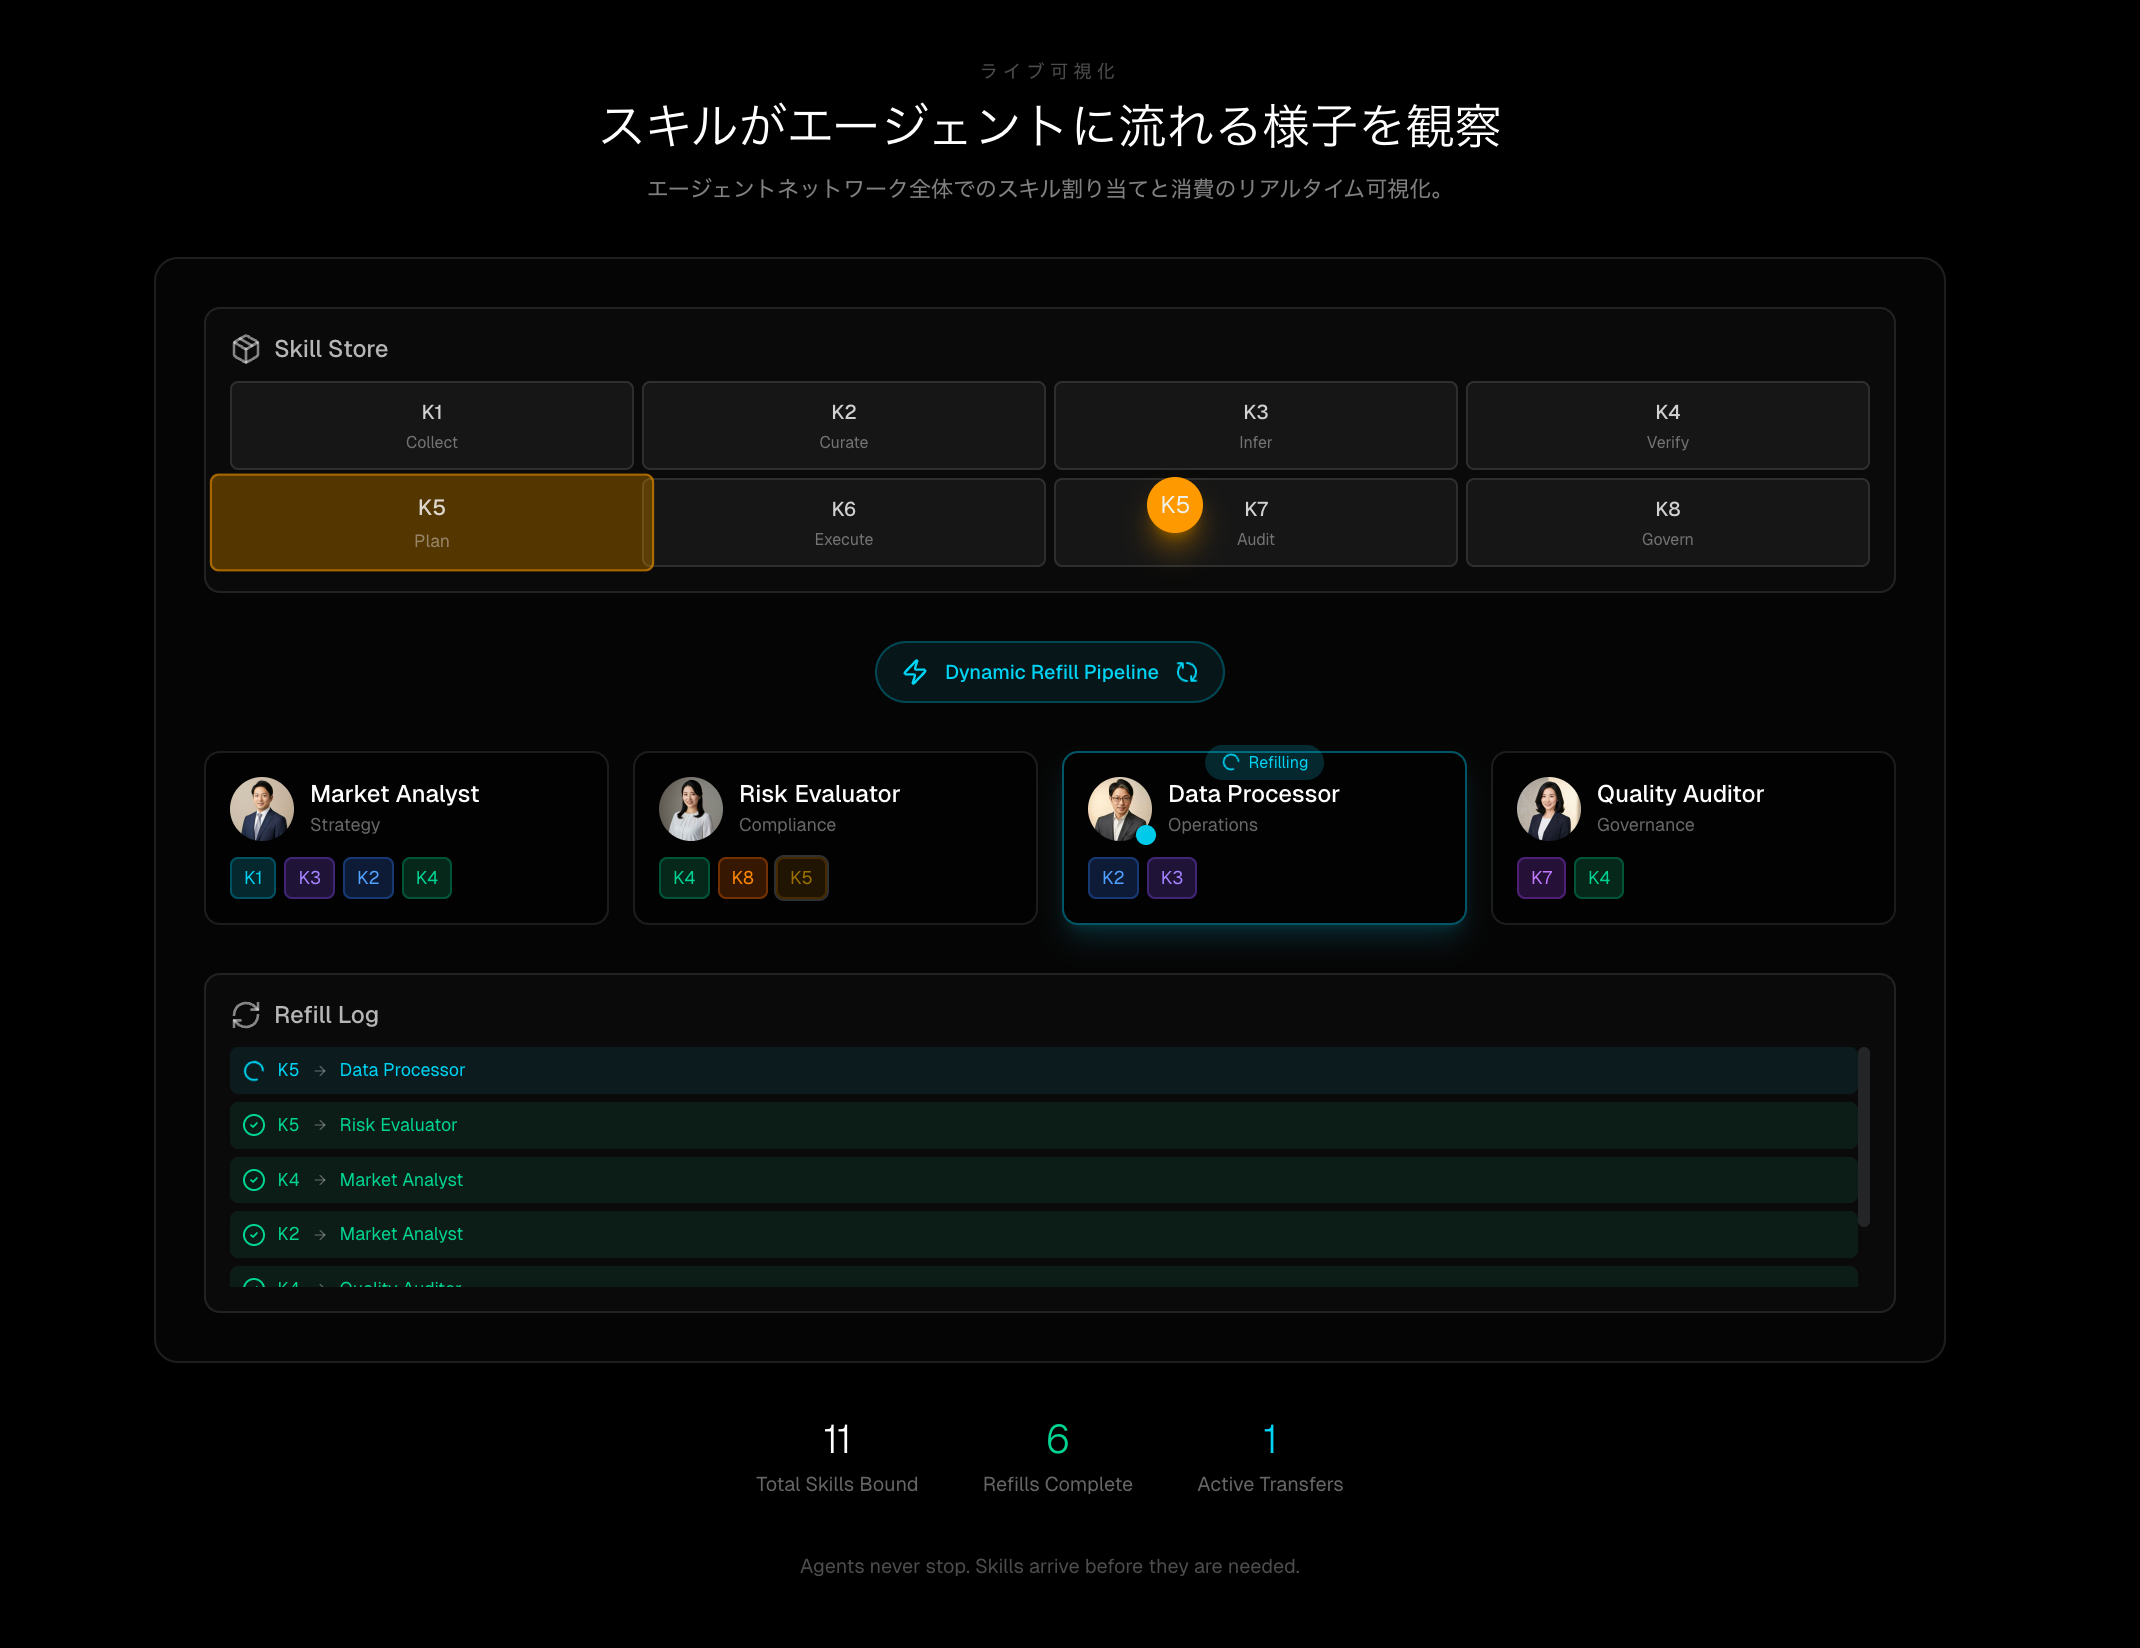Screen dimensions: 2140x1648
Task: Click the orange floating K5 token
Action: click(1174, 505)
